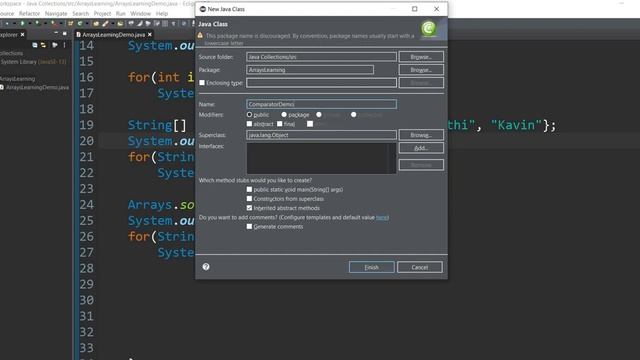The width and height of the screenshot is (640, 360).
Task: Close the ArraysLearningDemo.java editor tab
Action: coord(150,35)
